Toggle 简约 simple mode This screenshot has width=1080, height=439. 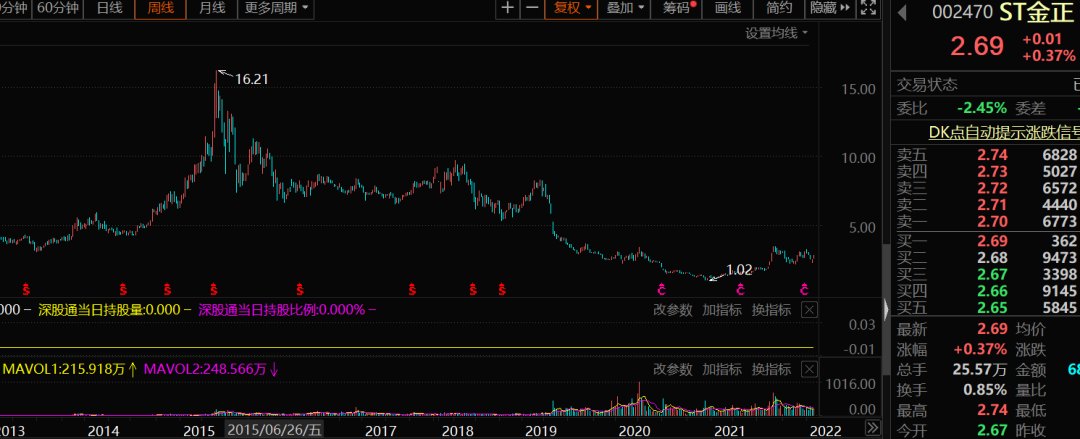point(779,8)
